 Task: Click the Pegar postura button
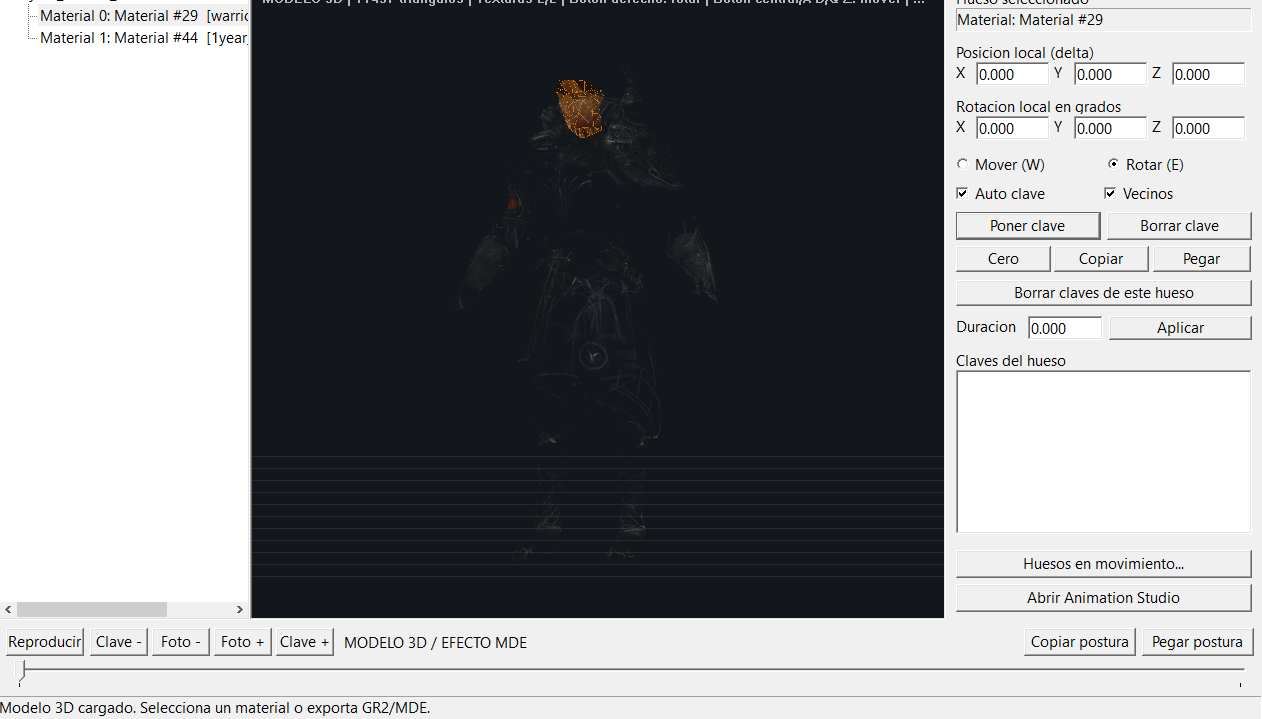click(1197, 642)
